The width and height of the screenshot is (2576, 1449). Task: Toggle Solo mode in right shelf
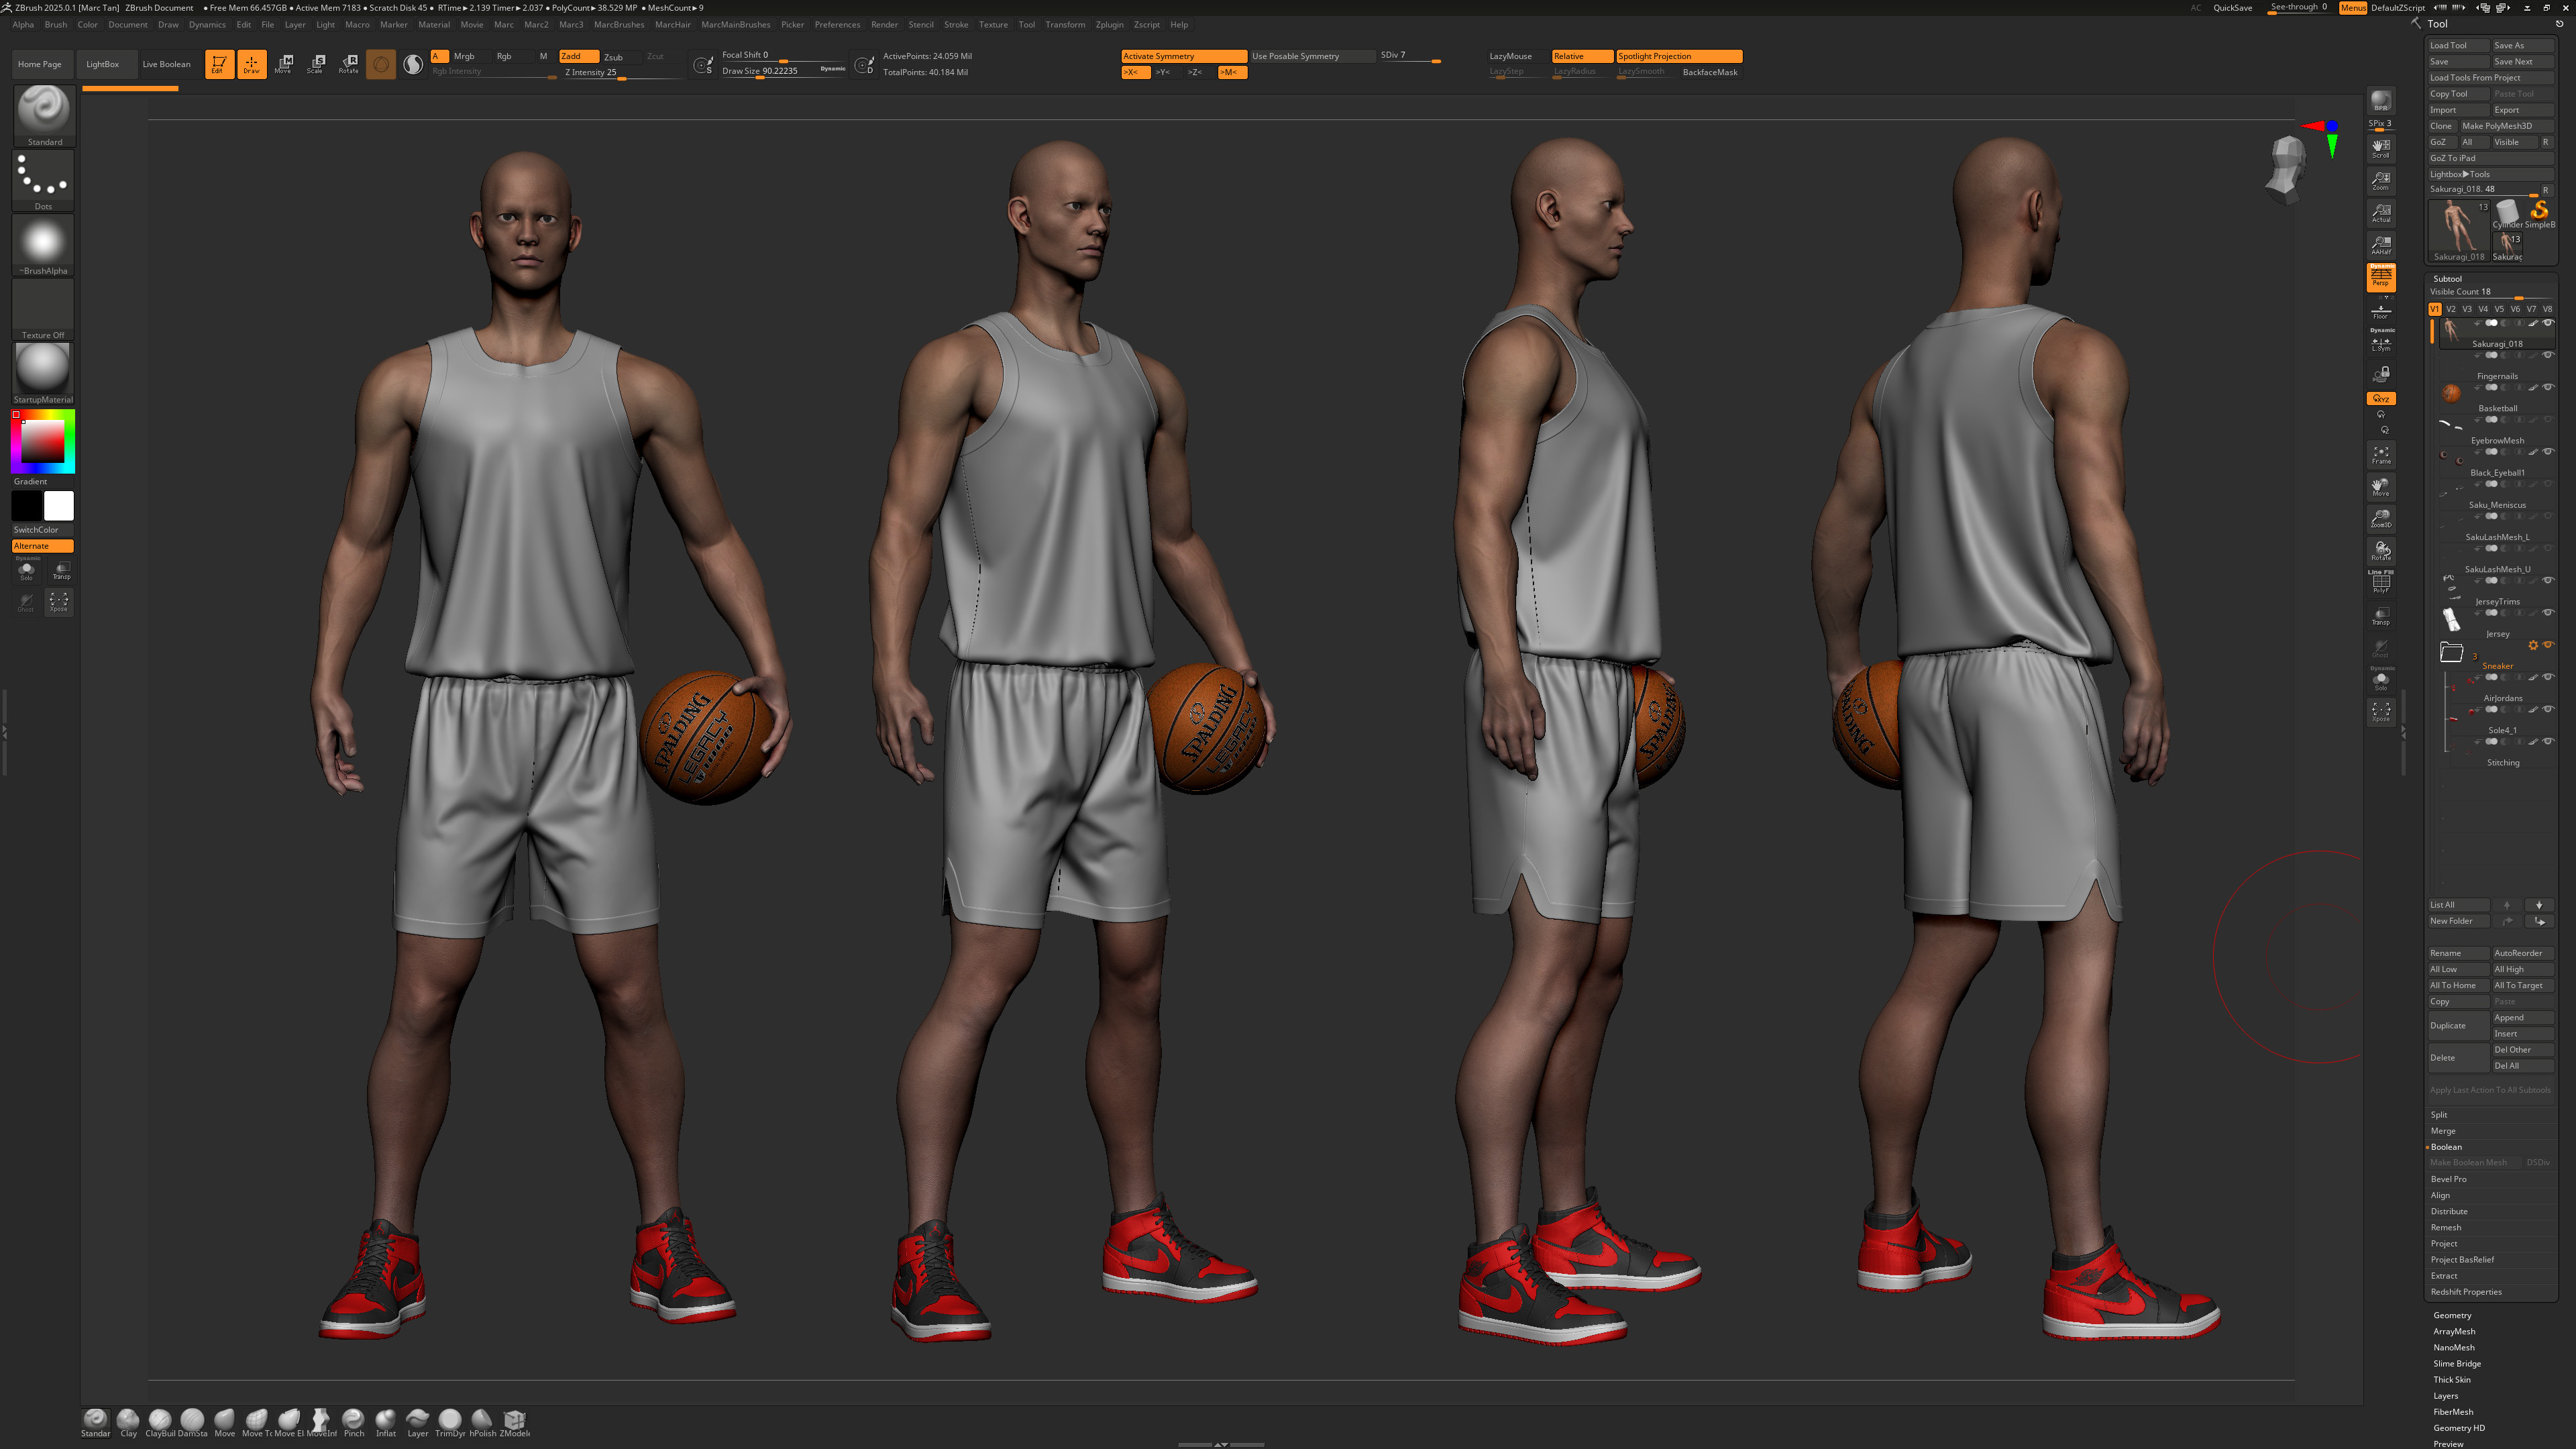click(x=2381, y=680)
